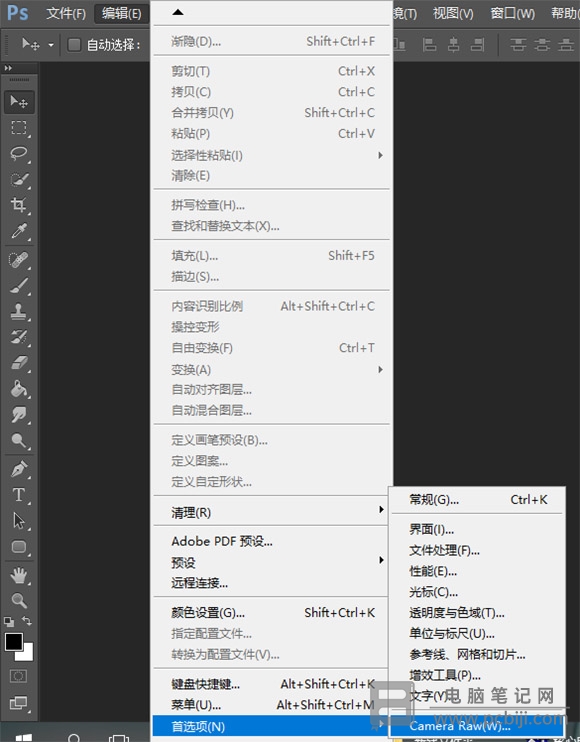Choose 界面(I)... preferences

[x=477, y=530]
